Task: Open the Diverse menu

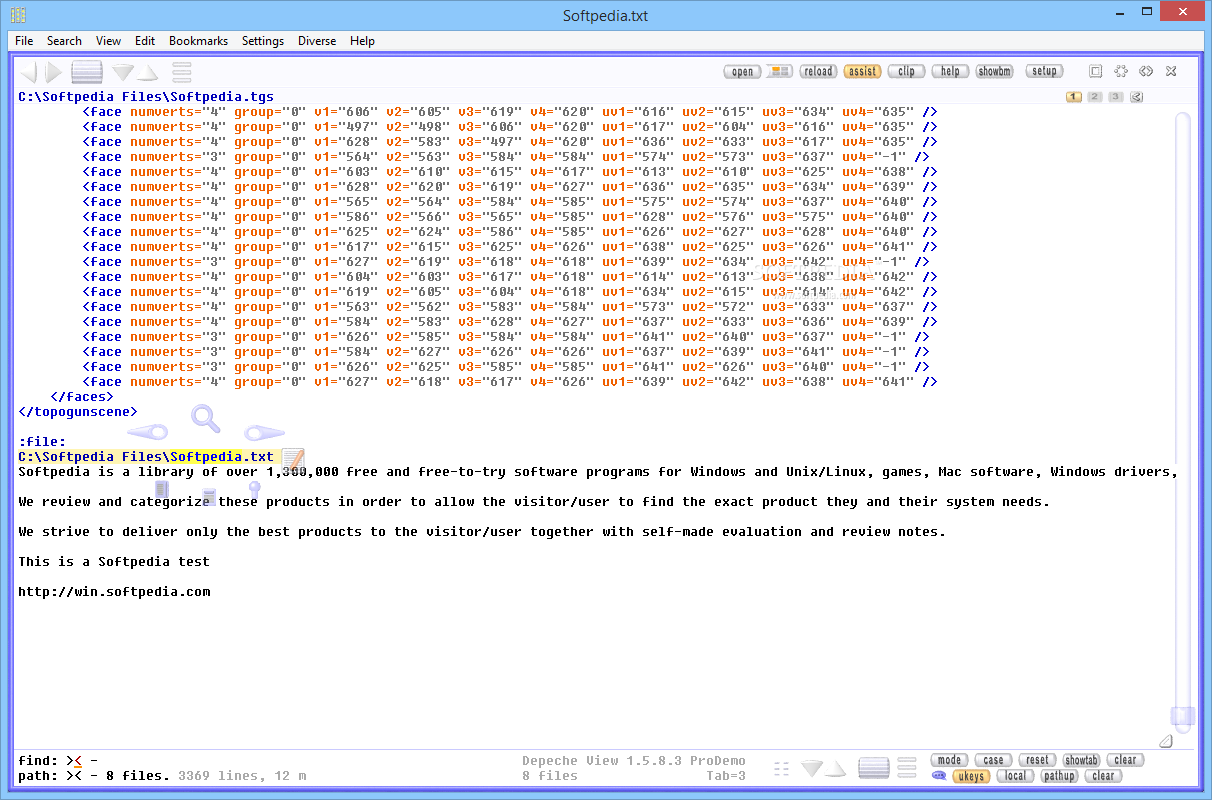Action: [x=317, y=41]
